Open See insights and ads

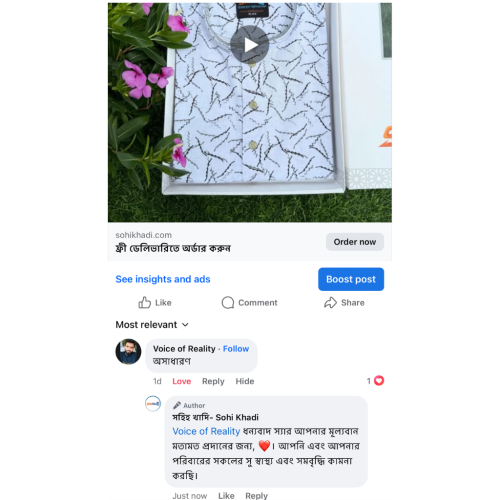pyautogui.click(x=163, y=279)
